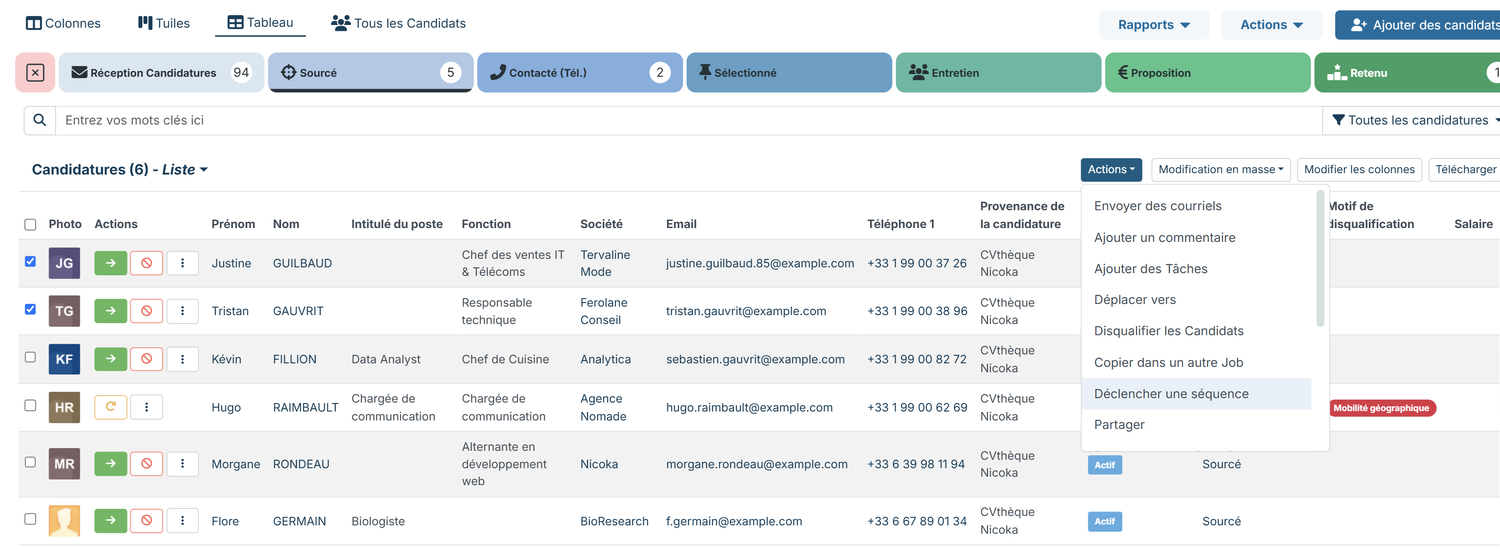This screenshot has height=549, width=1500.
Task: Select Partager in Actions menu
Action: click(x=1196, y=425)
